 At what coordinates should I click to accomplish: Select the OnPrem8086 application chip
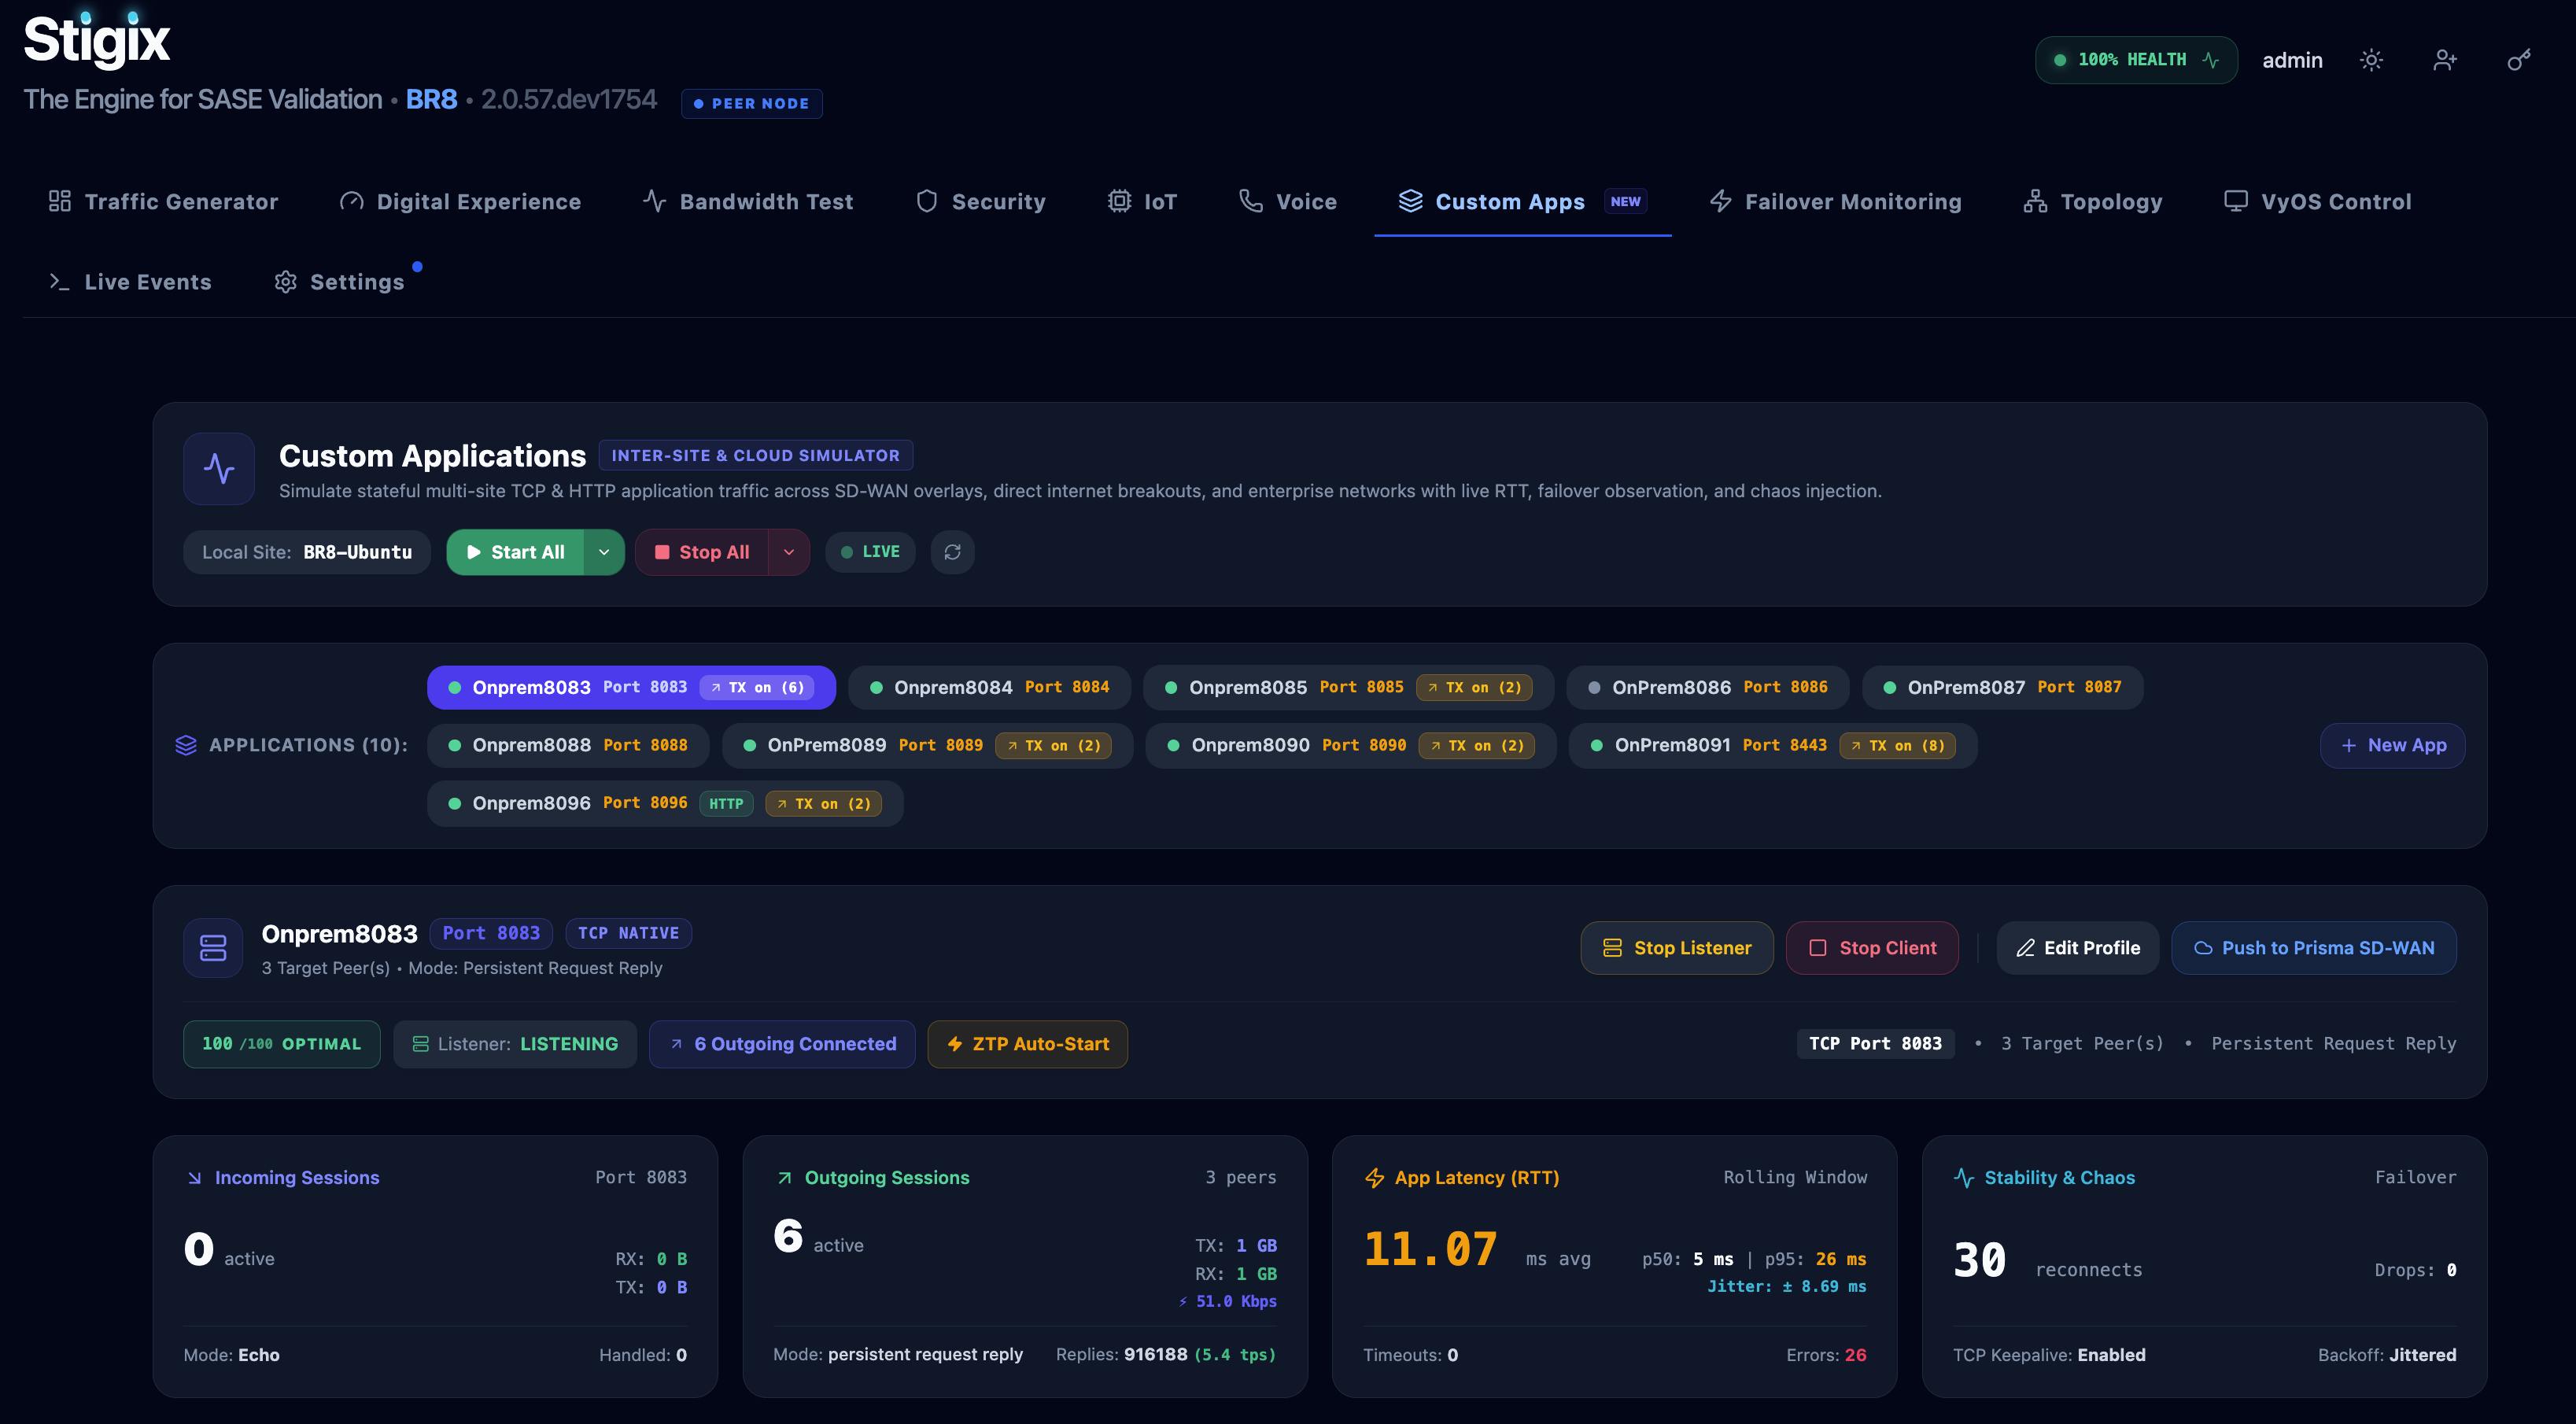coord(1708,687)
